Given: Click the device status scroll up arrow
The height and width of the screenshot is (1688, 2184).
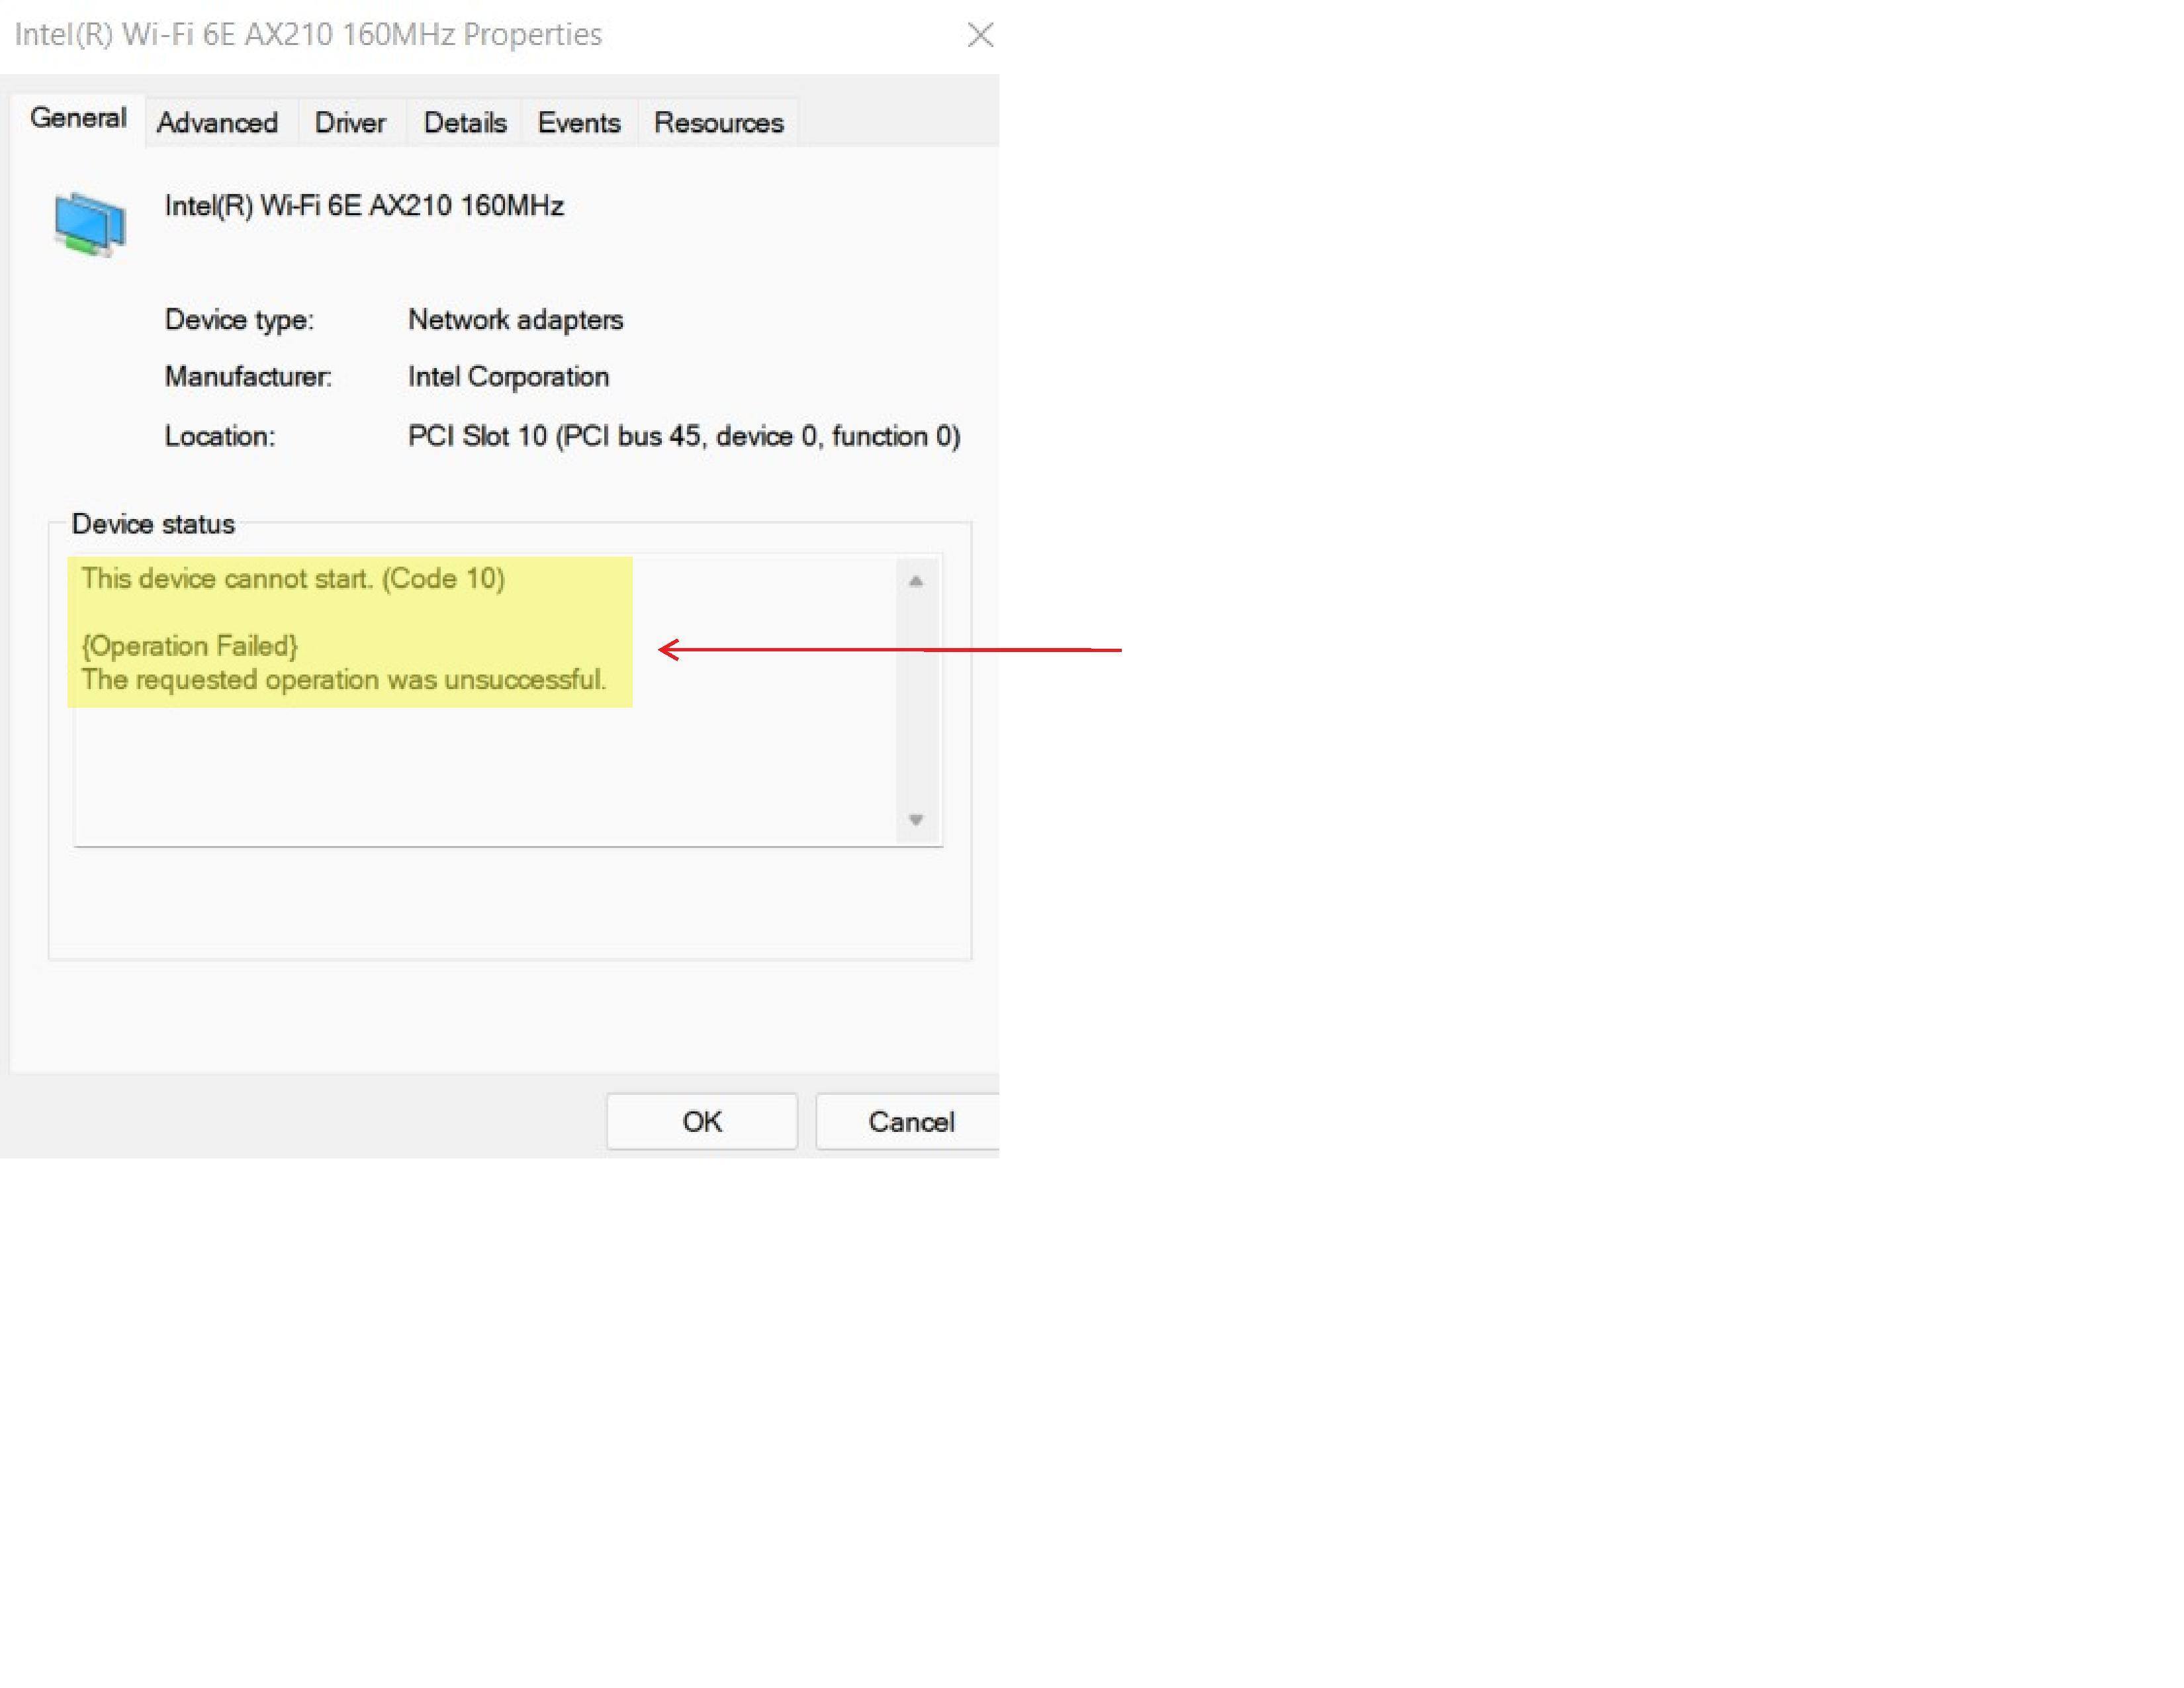Looking at the screenshot, I should coord(915,581).
